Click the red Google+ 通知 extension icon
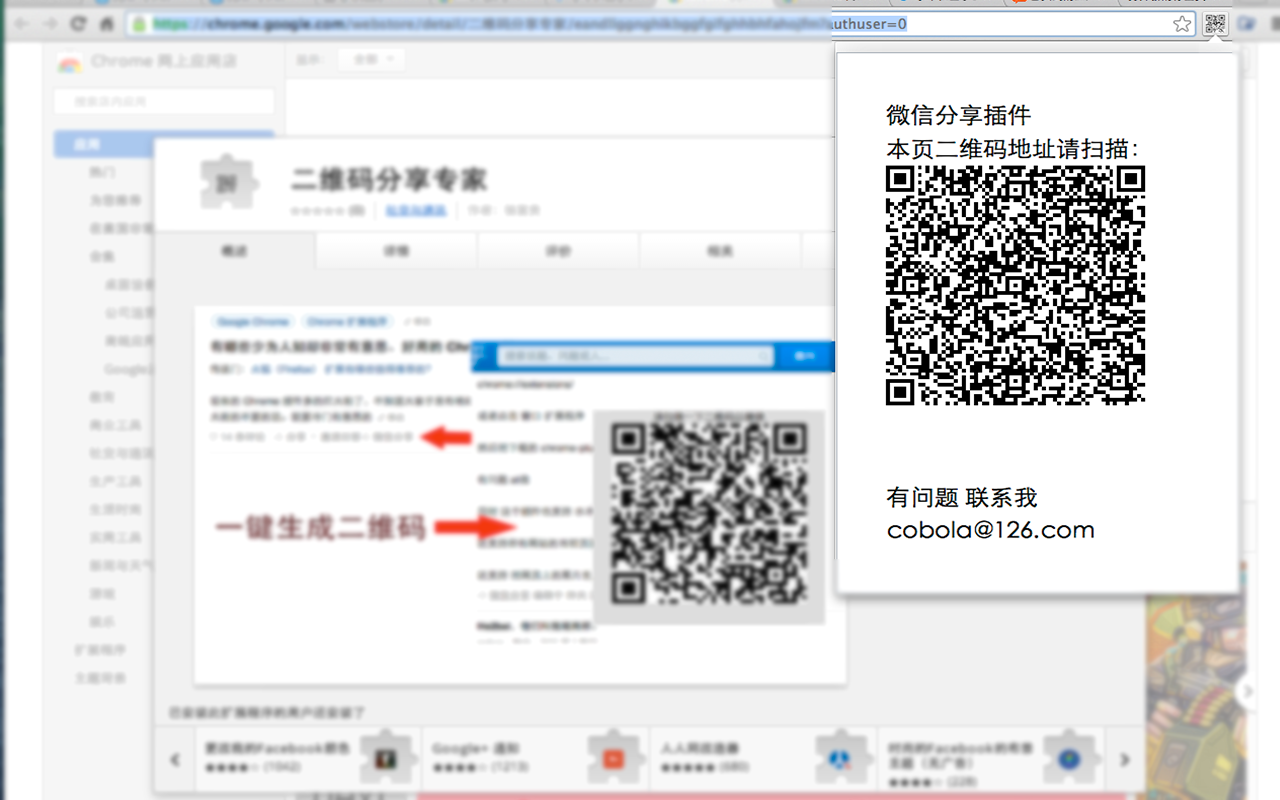This screenshot has width=1280, height=800. [613, 759]
